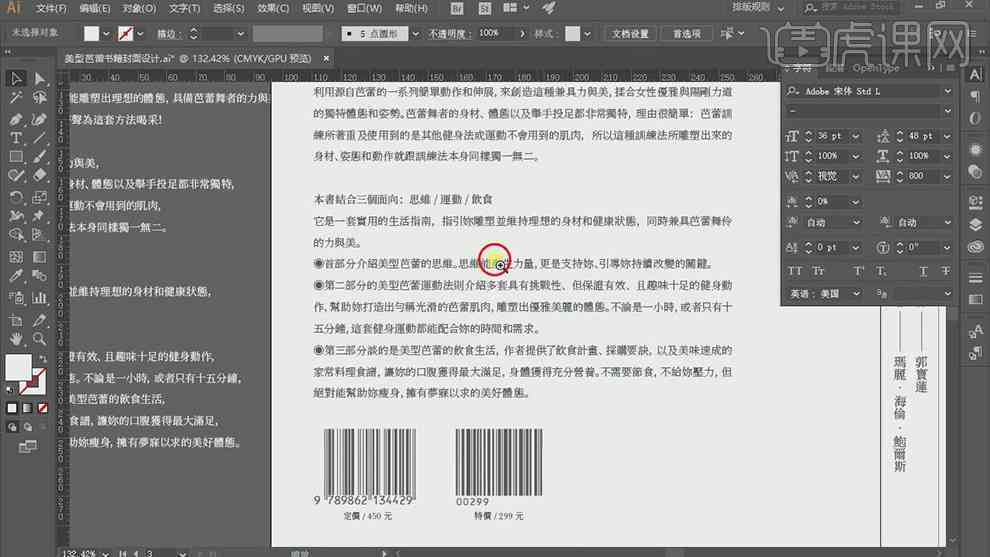Open the 文件(F) menu

click(51, 8)
